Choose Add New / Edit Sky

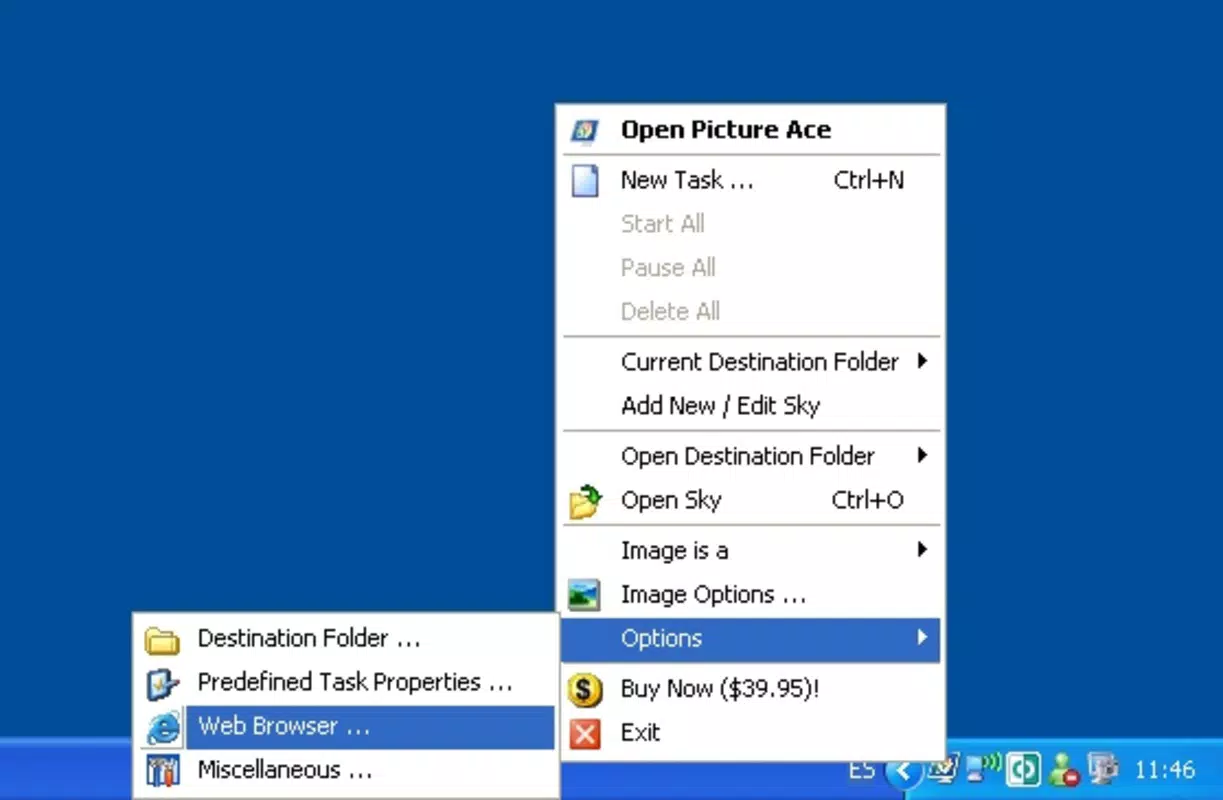point(751,406)
